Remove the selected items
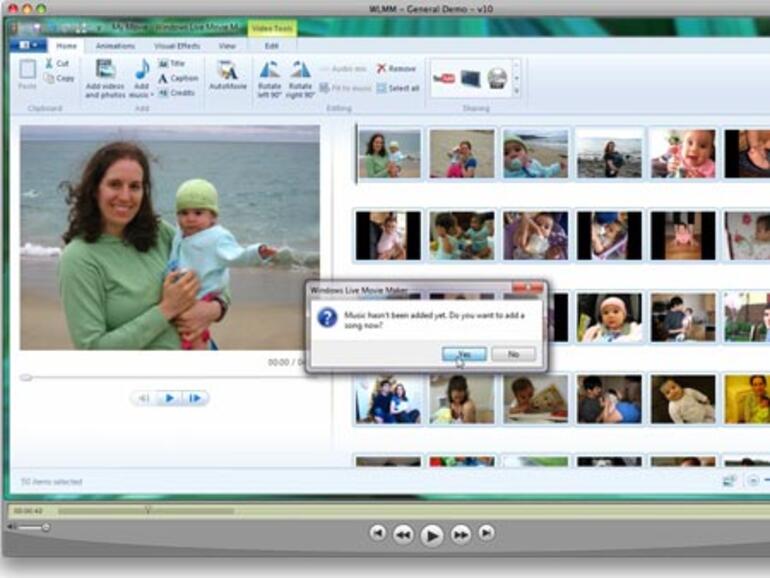Image resolution: width=770 pixels, height=578 pixels. click(x=396, y=69)
